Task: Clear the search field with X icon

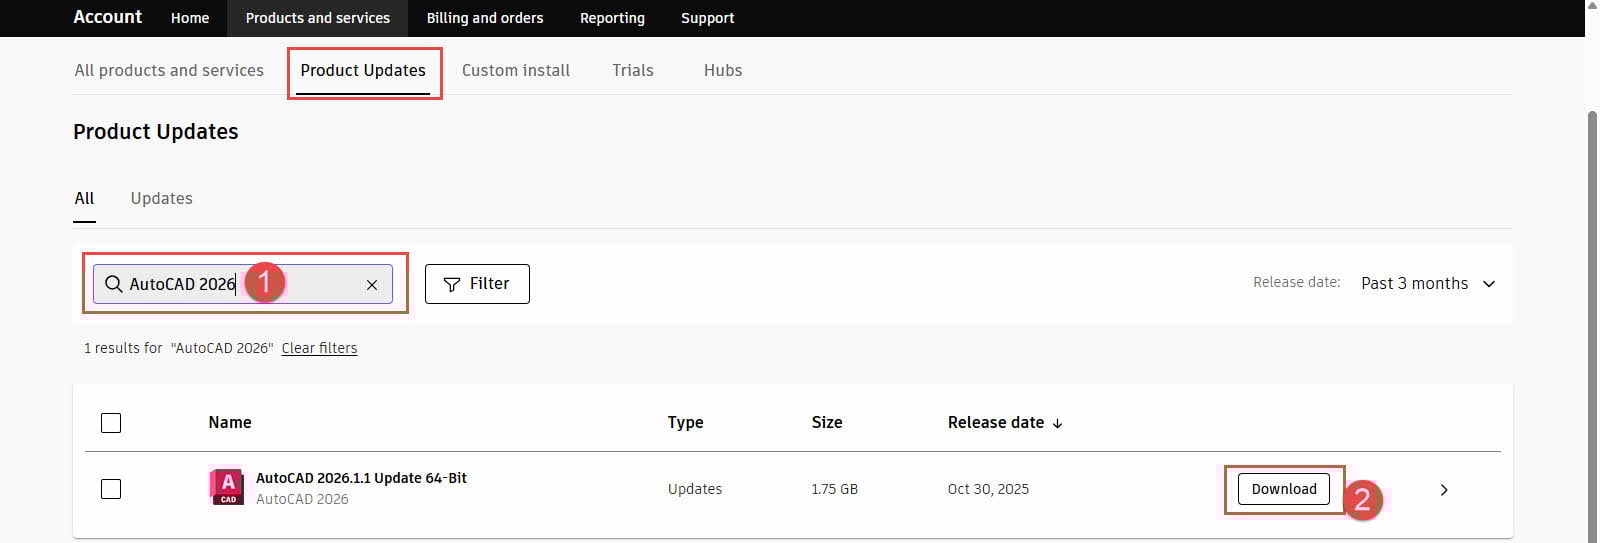Action: (372, 285)
